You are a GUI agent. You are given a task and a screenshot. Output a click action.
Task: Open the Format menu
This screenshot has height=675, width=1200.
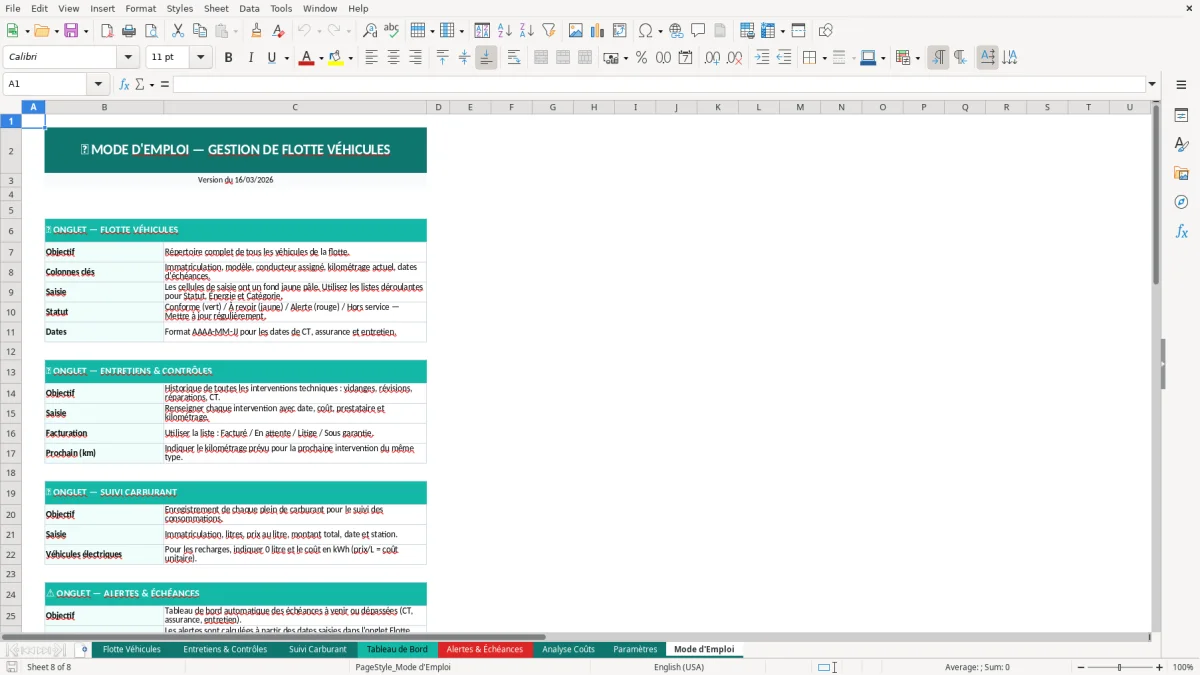[x=141, y=8]
